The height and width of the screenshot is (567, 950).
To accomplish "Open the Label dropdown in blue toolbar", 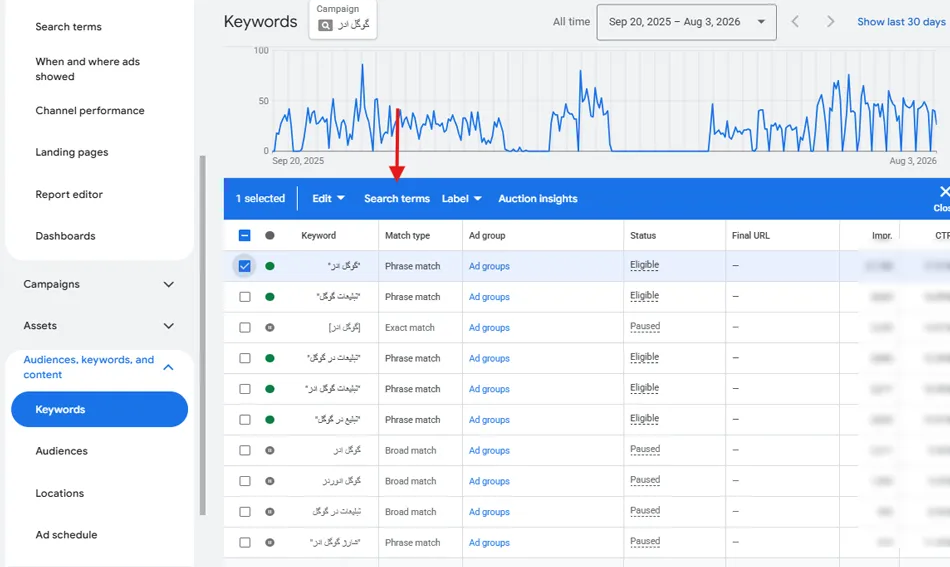I will click(461, 198).
